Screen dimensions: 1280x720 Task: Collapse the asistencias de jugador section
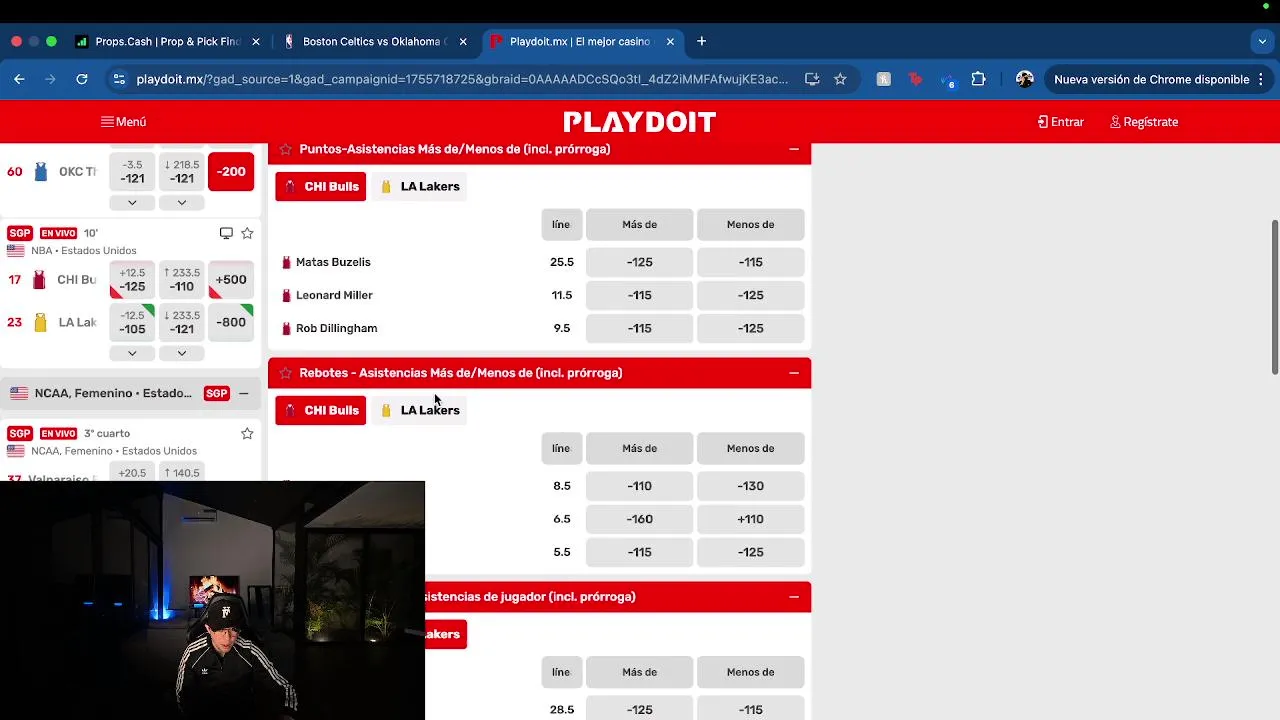(794, 597)
